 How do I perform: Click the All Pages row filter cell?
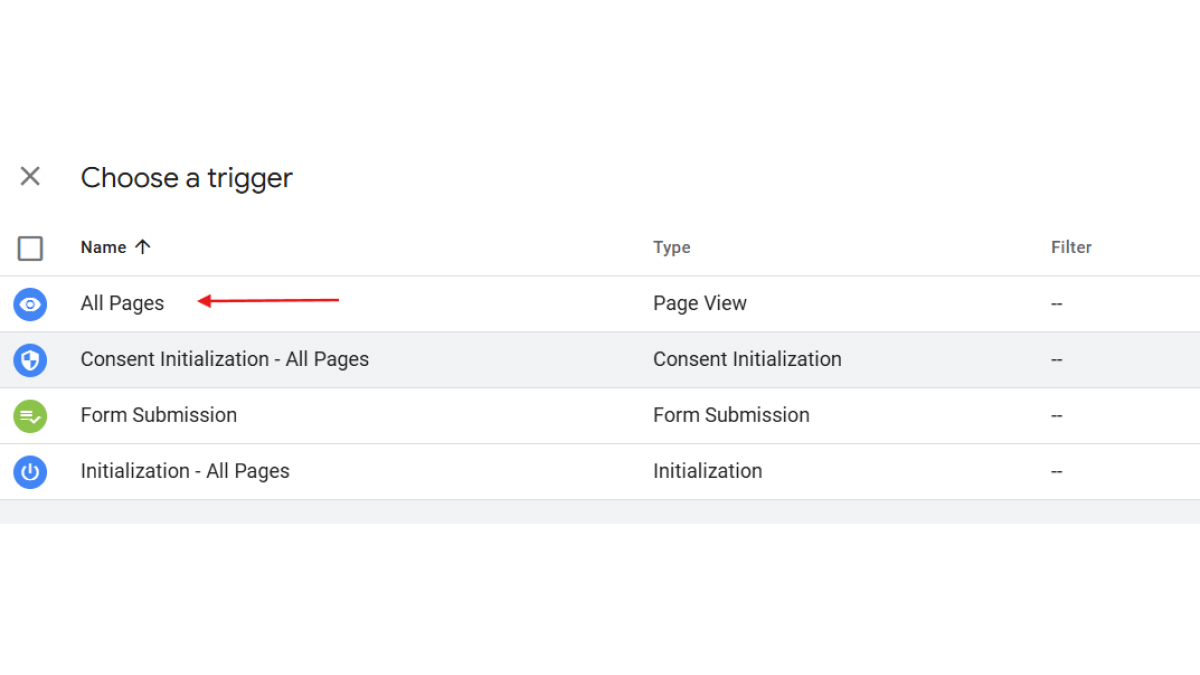(1056, 304)
